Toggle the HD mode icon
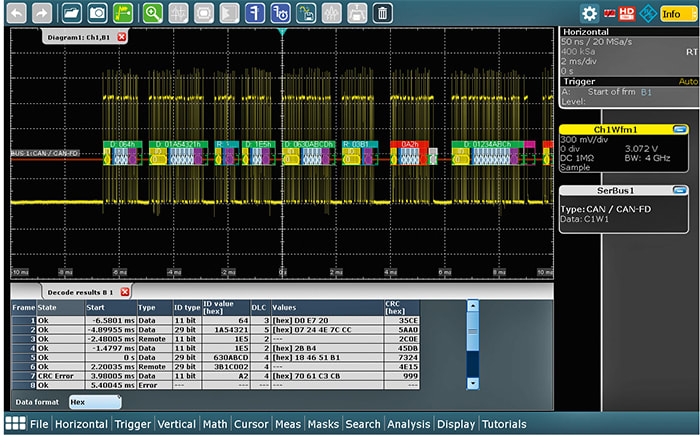Viewport: 700px width, 435px height. [x=626, y=13]
